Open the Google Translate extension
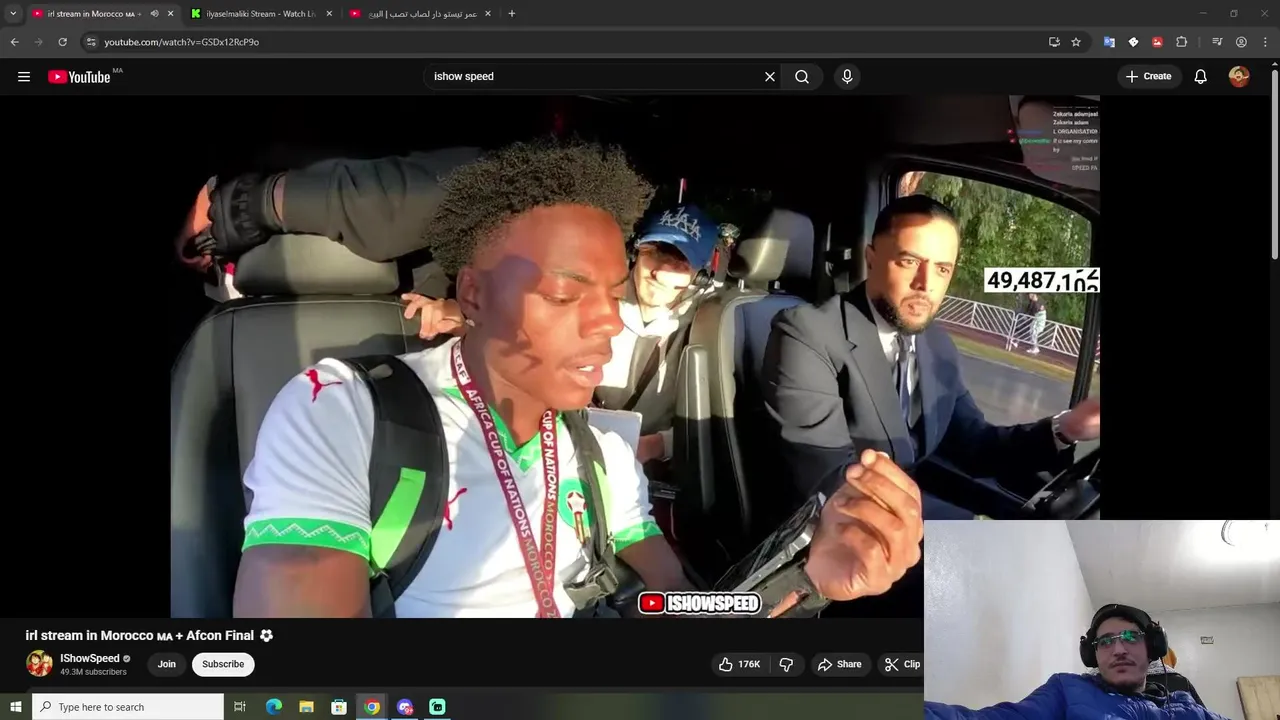 tap(1109, 42)
